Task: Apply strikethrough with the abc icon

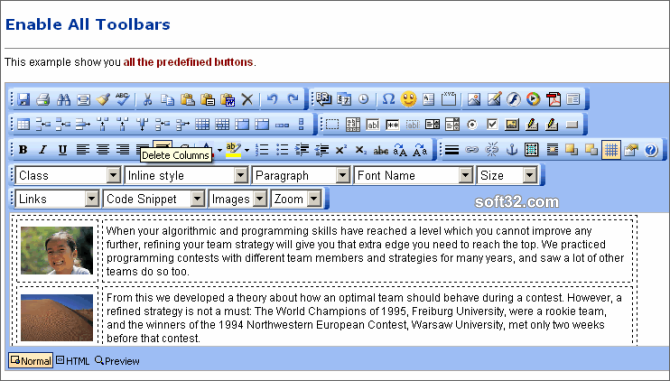Action: tap(380, 150)
